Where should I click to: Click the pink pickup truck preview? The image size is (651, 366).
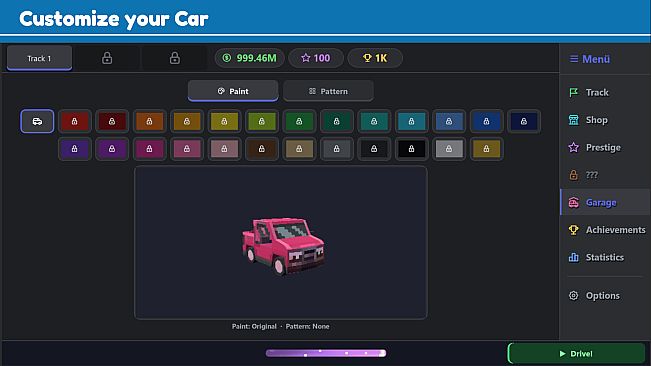[283, 246]
